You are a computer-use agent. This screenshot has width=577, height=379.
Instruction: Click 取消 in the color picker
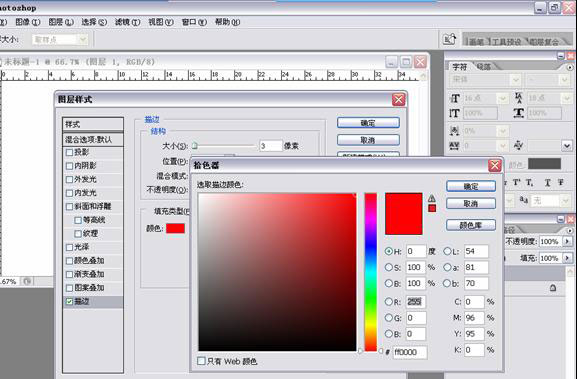[471, 203]
